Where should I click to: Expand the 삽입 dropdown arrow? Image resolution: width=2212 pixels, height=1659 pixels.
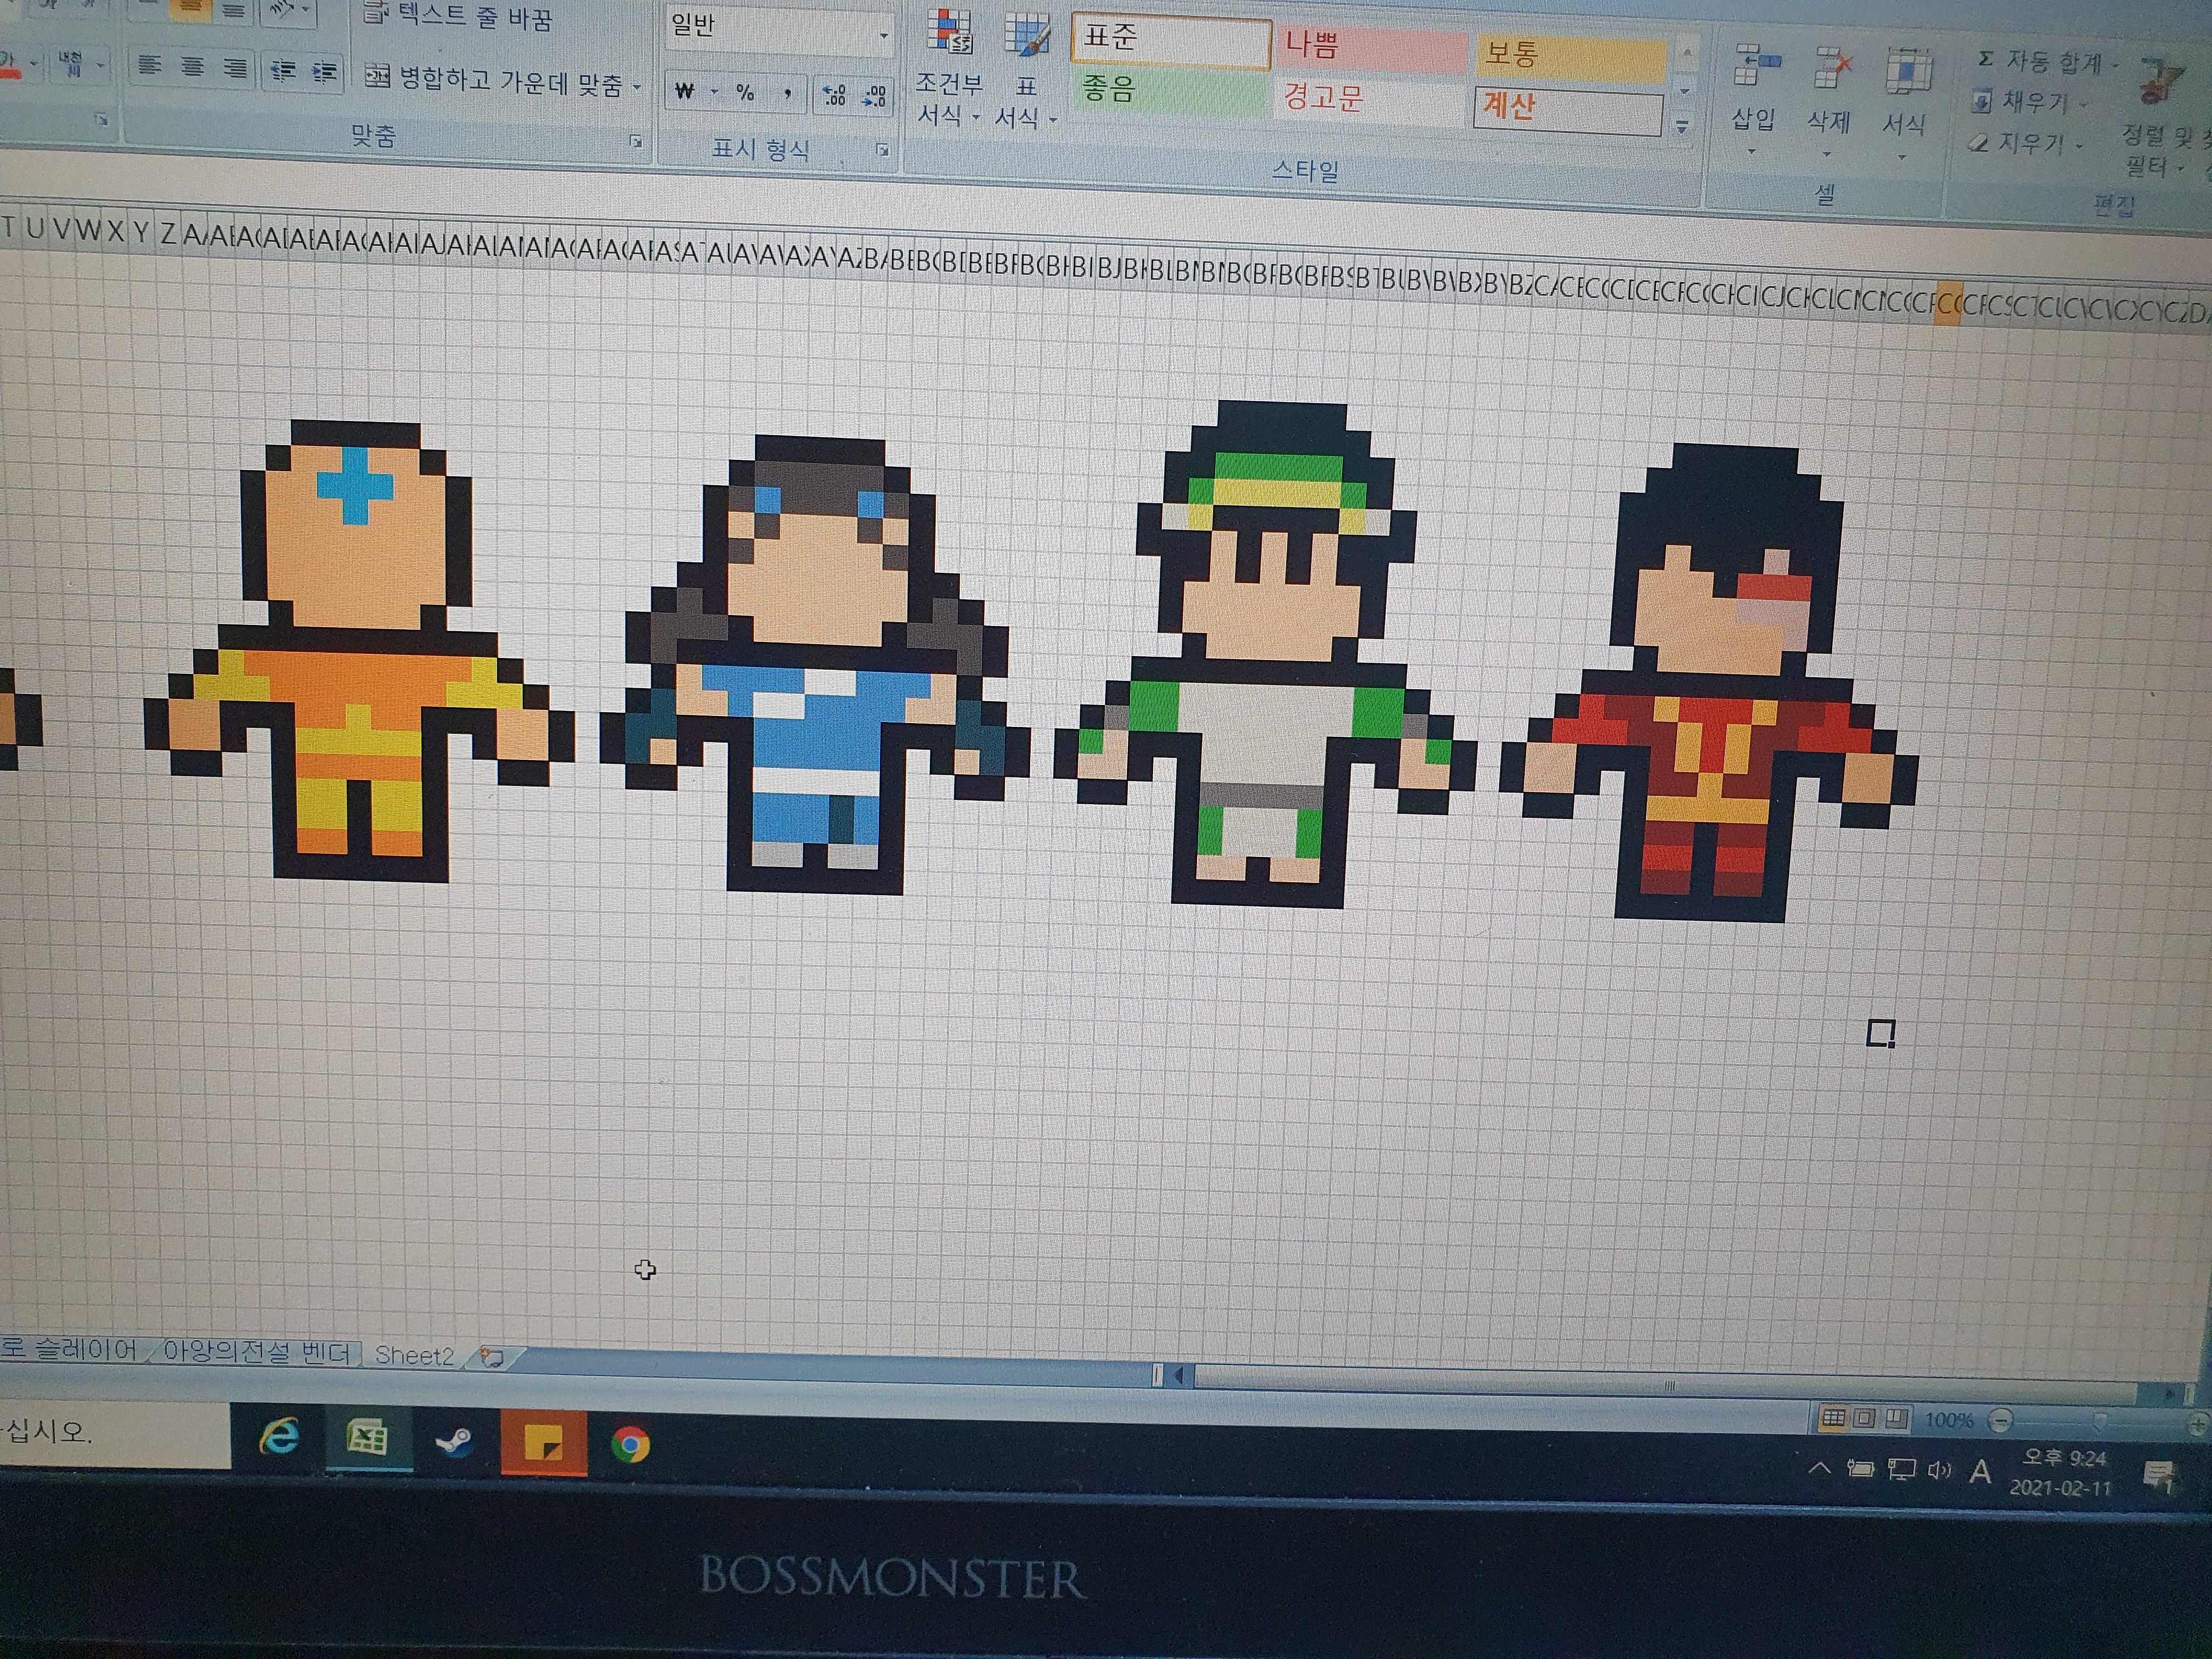[1752, 152]
